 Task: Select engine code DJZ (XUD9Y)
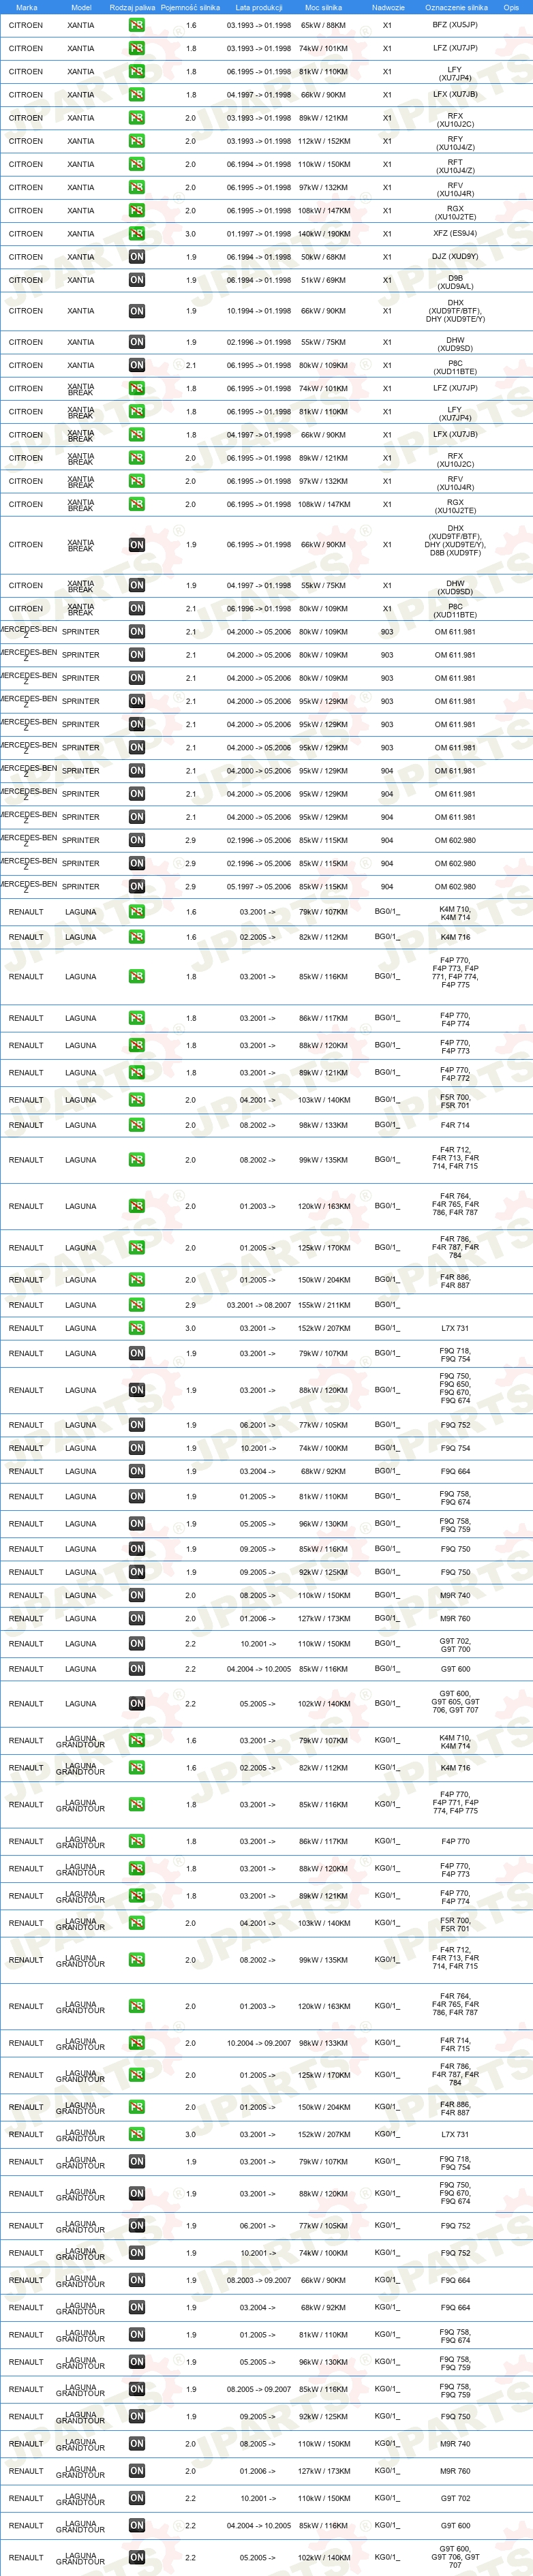click(455, 257)
